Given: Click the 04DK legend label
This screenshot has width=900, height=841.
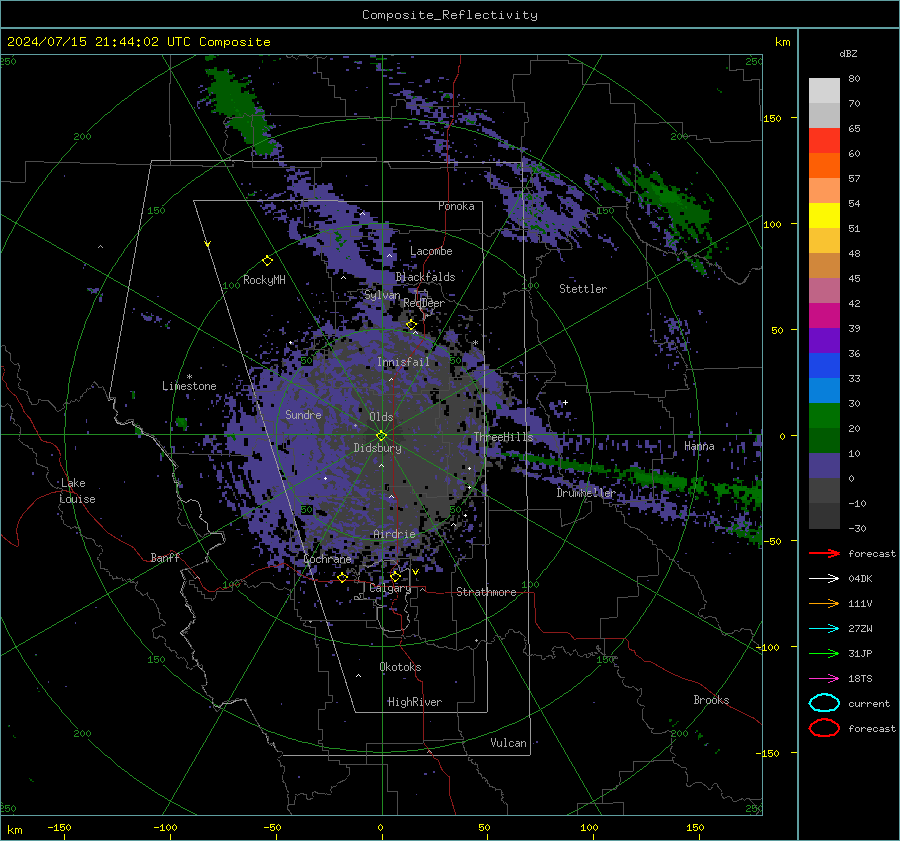Looking at the screenshot, I should [860, 579].
